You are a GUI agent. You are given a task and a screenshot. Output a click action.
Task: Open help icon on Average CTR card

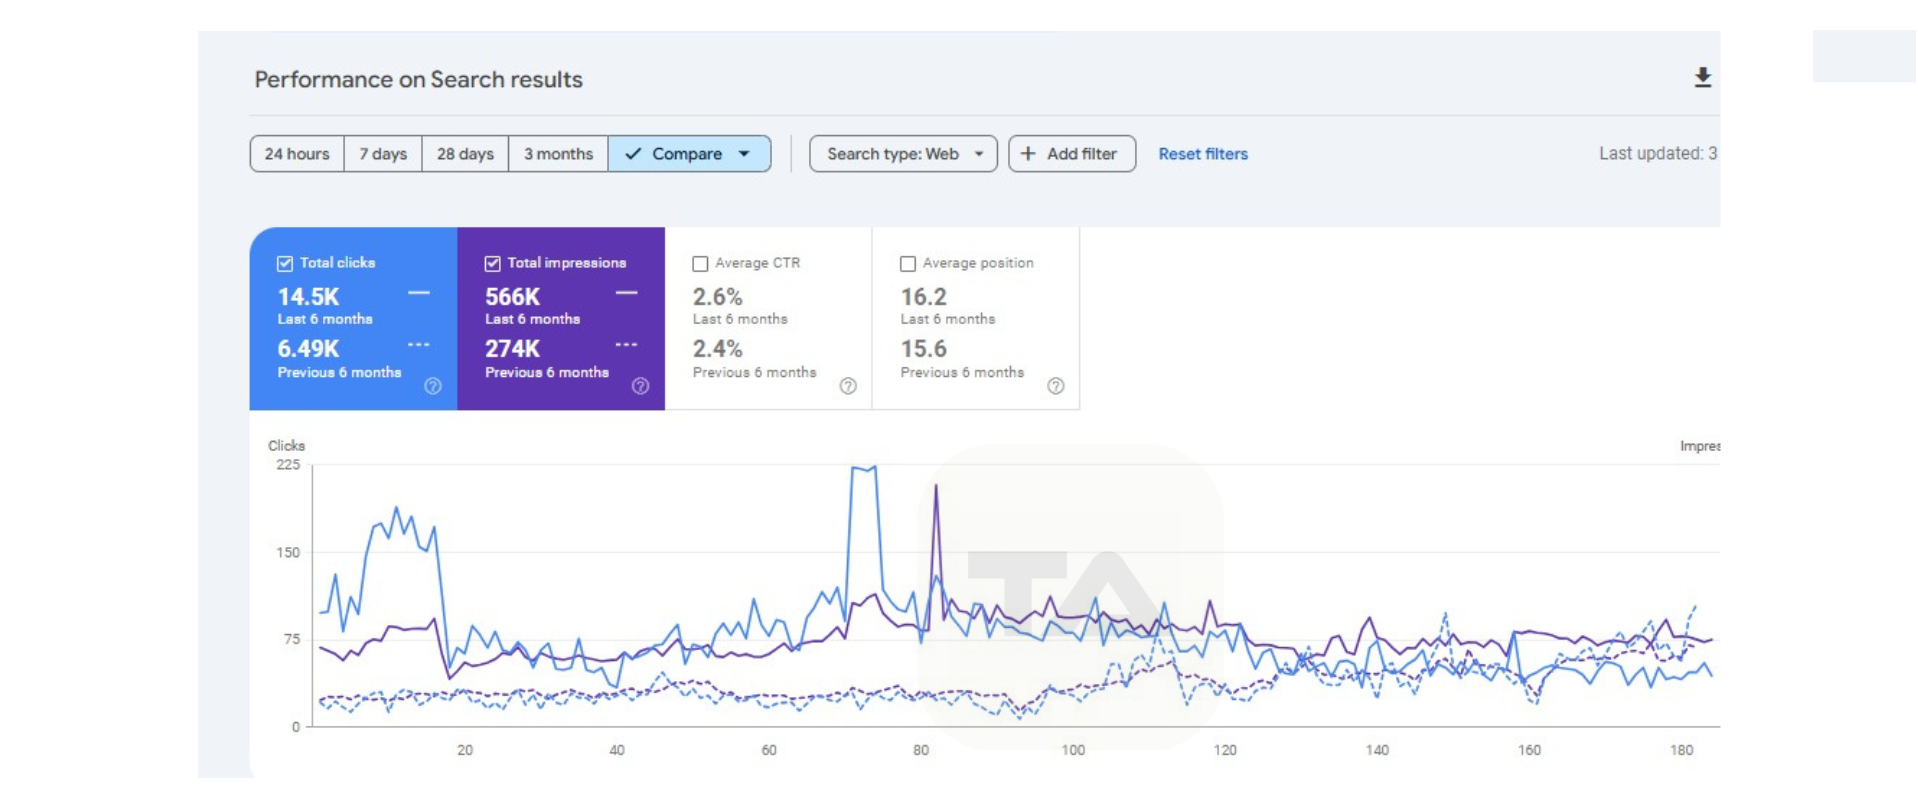(847, 386)
